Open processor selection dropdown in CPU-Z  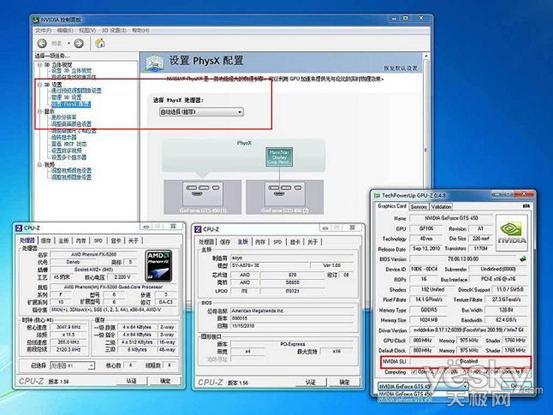(x=72, y=366)
